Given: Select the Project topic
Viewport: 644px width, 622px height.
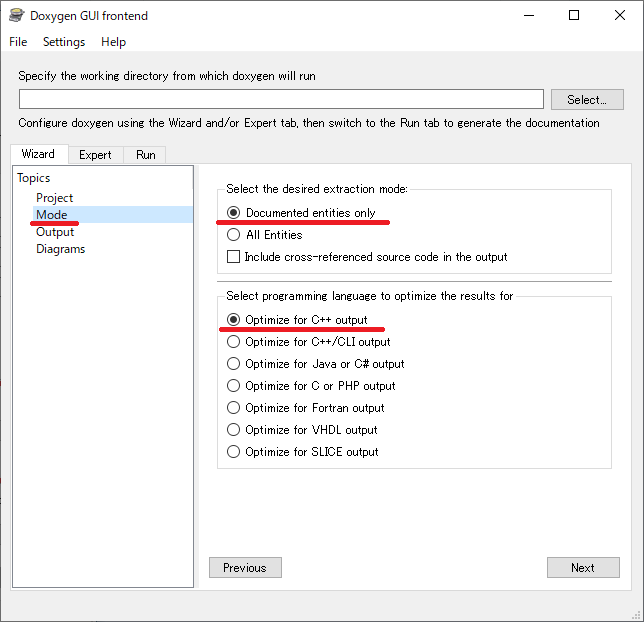Looking at the screenshot, I should point(55,198).
